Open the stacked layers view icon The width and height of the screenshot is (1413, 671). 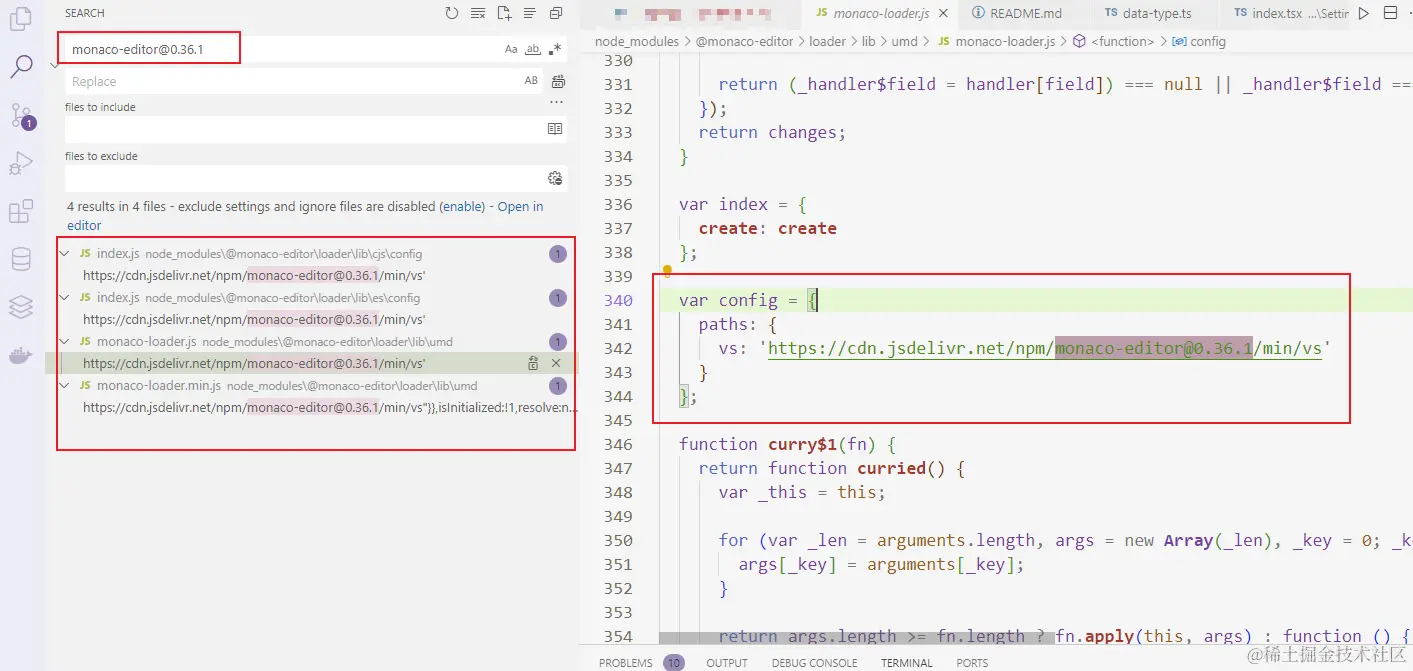[21, 307]
